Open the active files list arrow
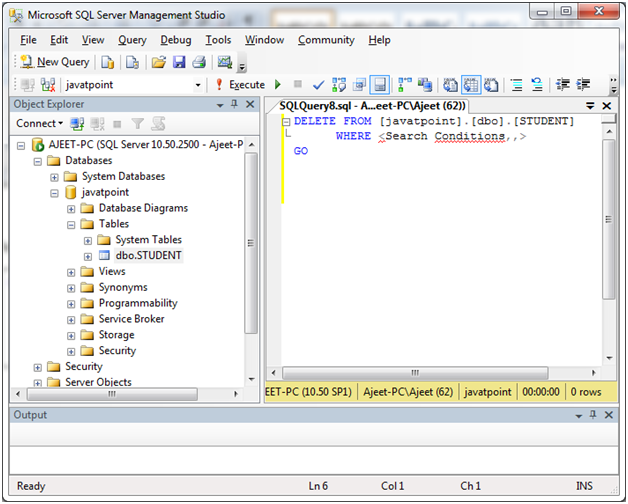The height and width of the screenshot is (504, 628). pos(590,106)
